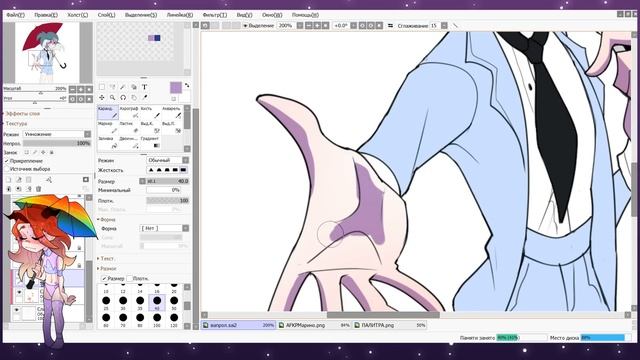Select the Eyedropper color picker tool
The width and height of the screenshot is (640, 360).
click(x=144, y=98)
